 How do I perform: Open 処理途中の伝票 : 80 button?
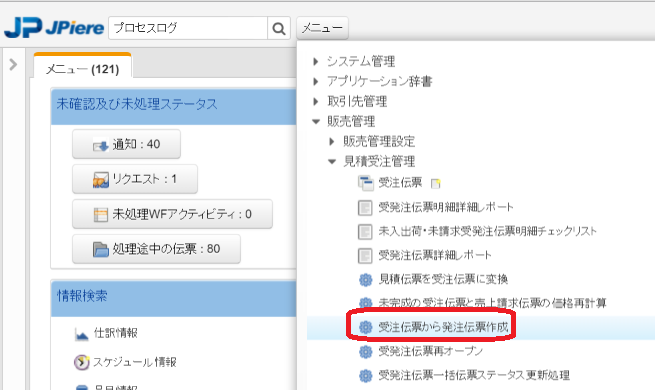point(156,249)
